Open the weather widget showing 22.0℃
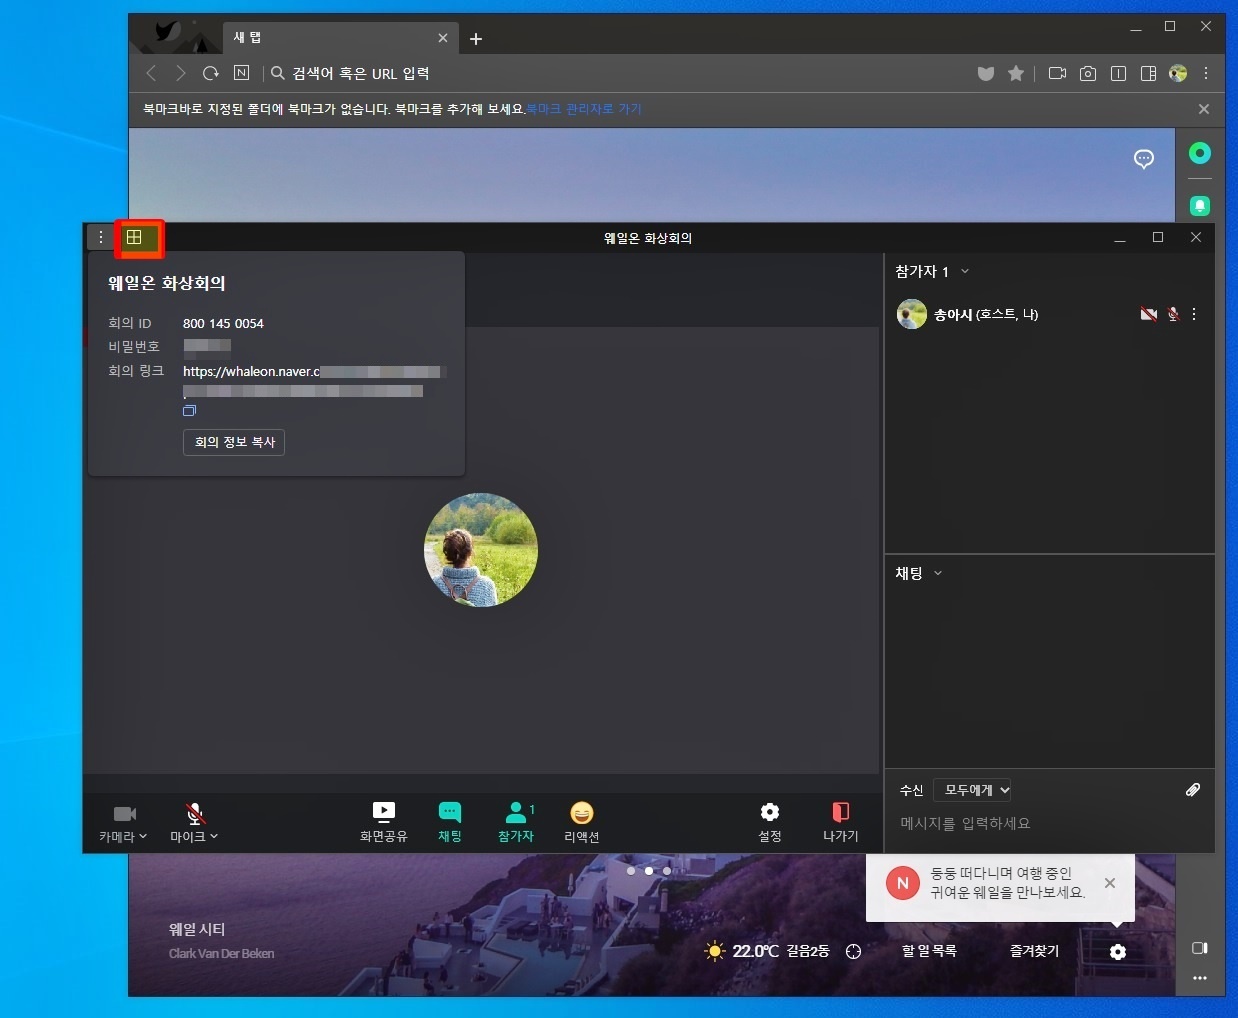Image resolution: width=1238 pixels, height=1018 pixels. (767, 951)
